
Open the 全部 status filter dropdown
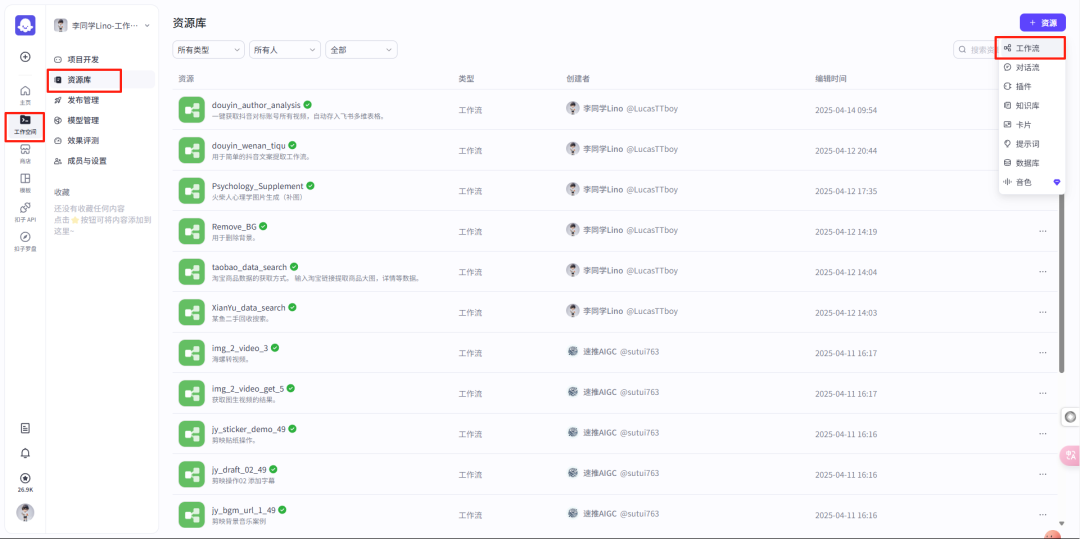tap(361, 50)
